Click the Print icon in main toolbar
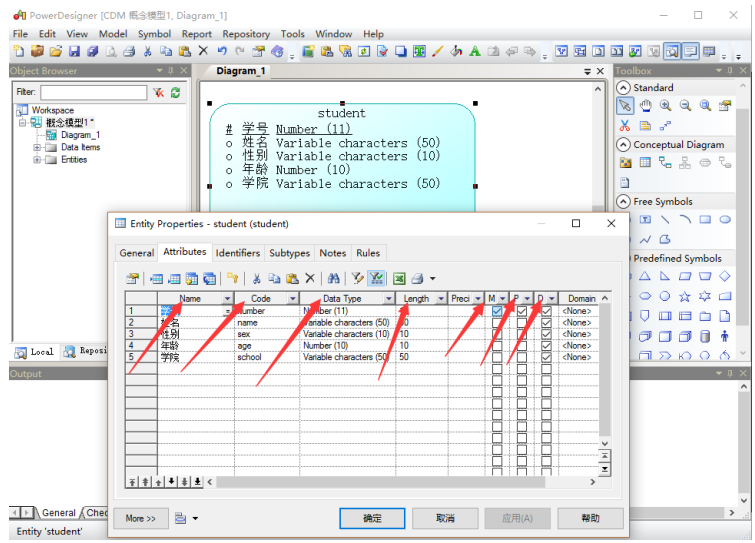This screenshot has width=755, height=543. pyautogui.click(x=129, y=51)
